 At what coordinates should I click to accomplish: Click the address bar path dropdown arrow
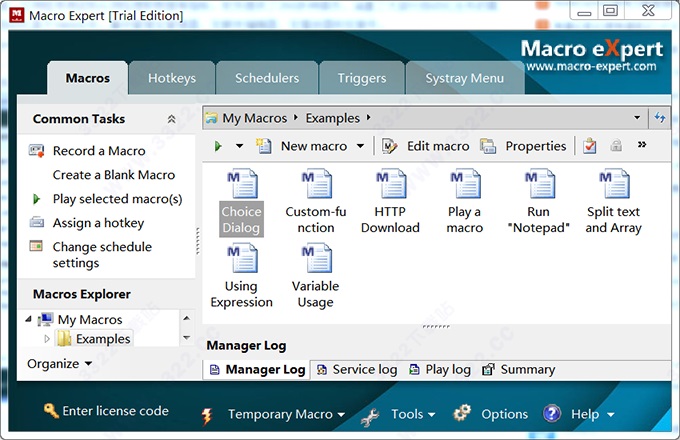(637, 118)
